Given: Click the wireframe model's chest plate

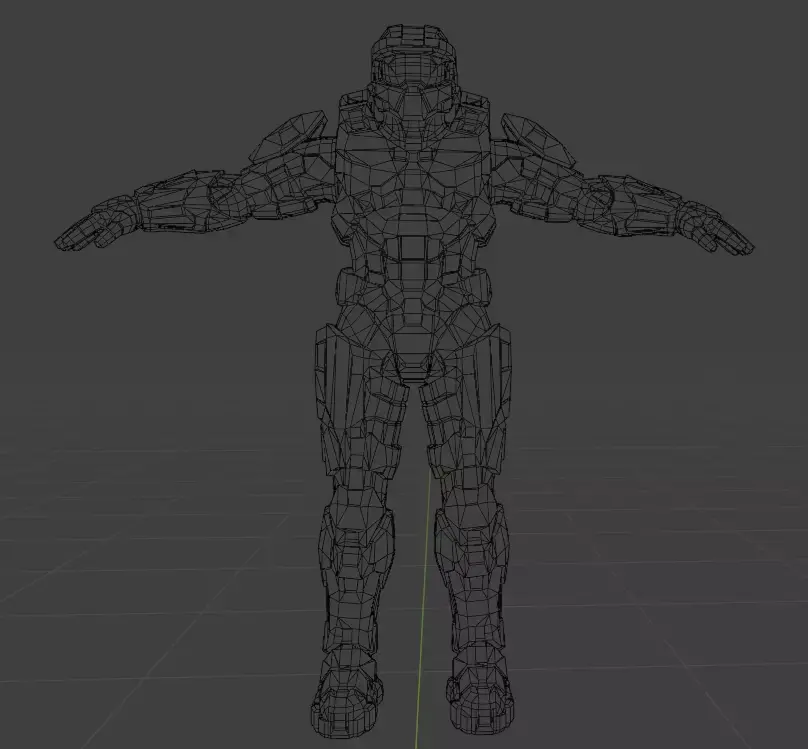Looking at the screenshot, I should [x=412, y=178].
